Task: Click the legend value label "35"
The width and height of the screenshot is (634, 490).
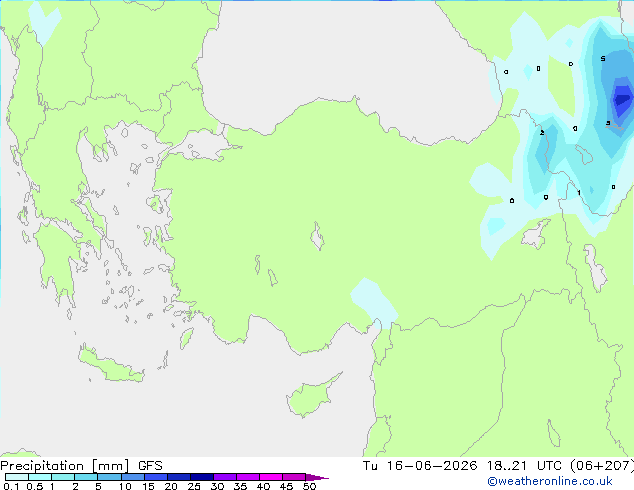Action: tap(240, 486)
